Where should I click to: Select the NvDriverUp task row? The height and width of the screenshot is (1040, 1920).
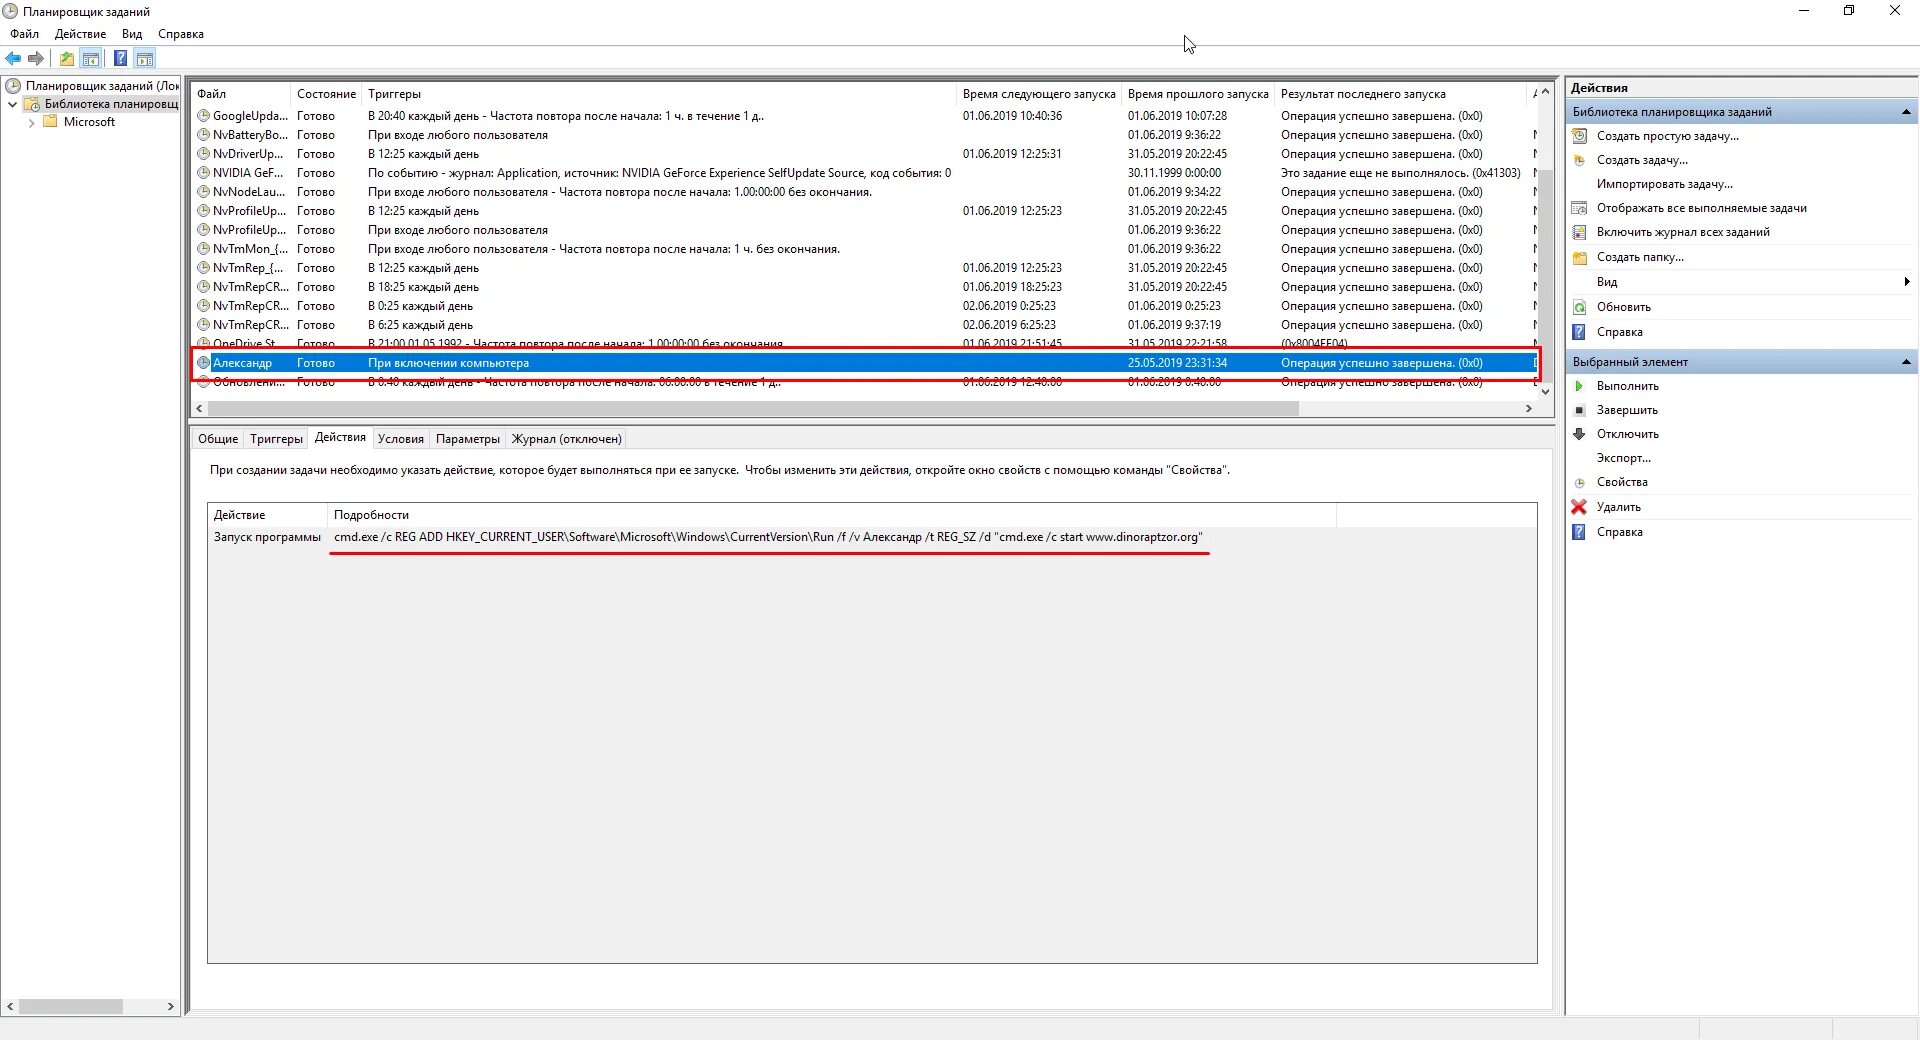coord(865,154)
